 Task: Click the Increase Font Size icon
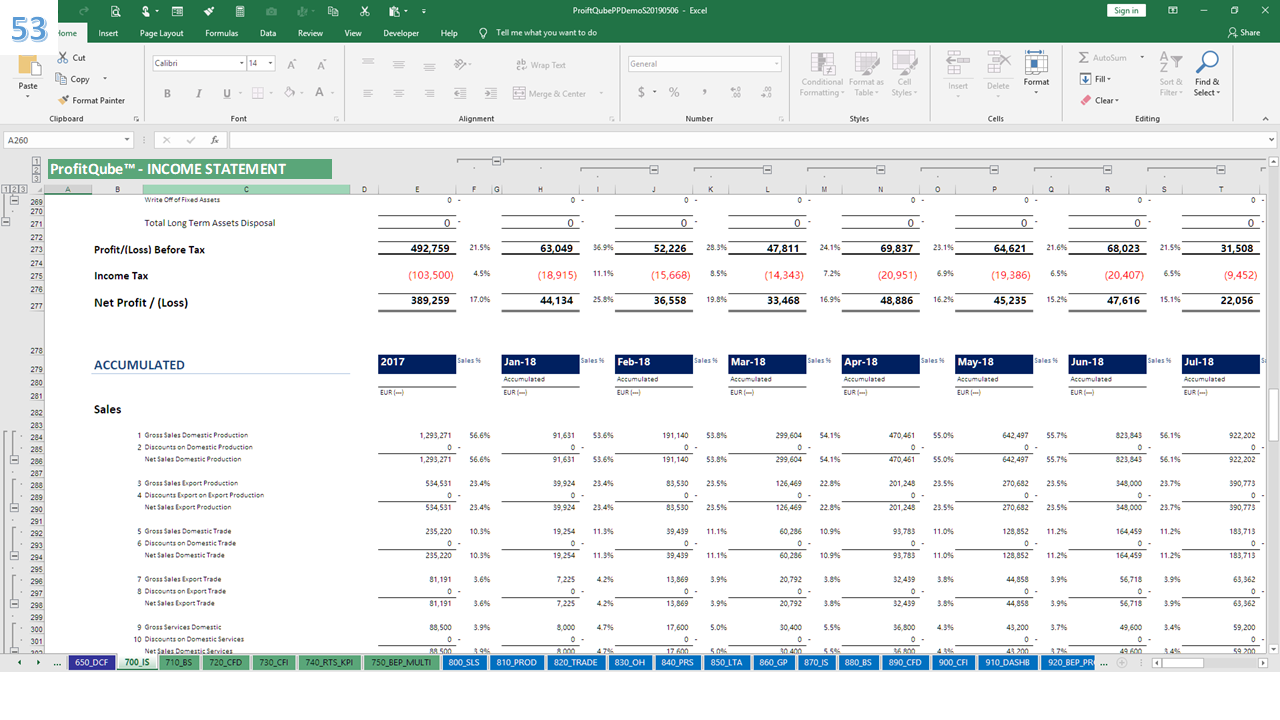pyautogui.click(x=291, y=64)
